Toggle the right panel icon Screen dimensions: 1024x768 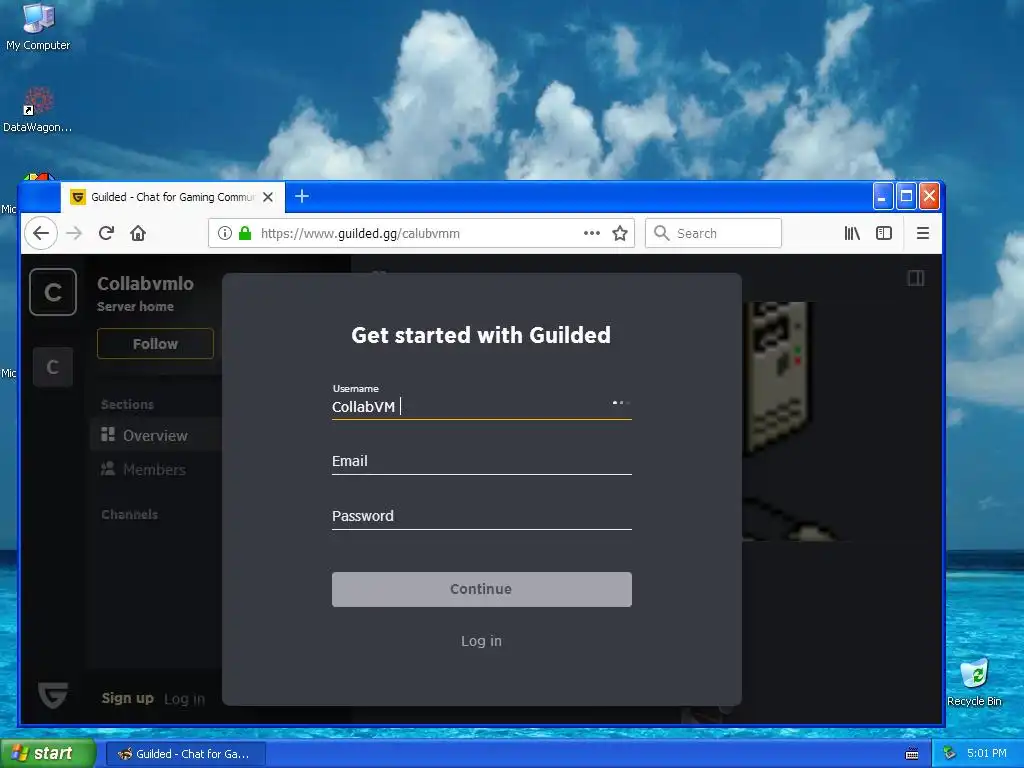point(916,278)
